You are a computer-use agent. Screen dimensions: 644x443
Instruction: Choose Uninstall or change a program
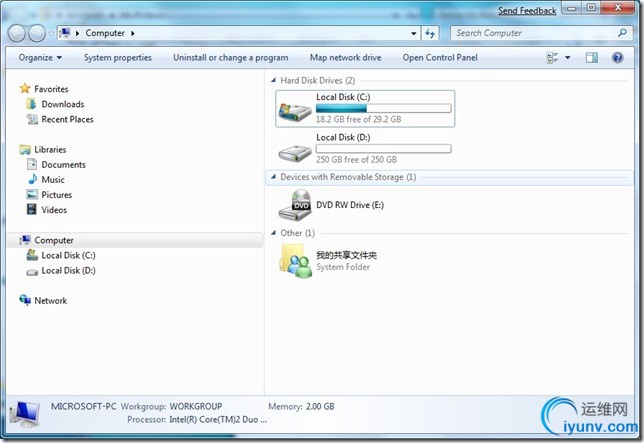tap(230, 57)
